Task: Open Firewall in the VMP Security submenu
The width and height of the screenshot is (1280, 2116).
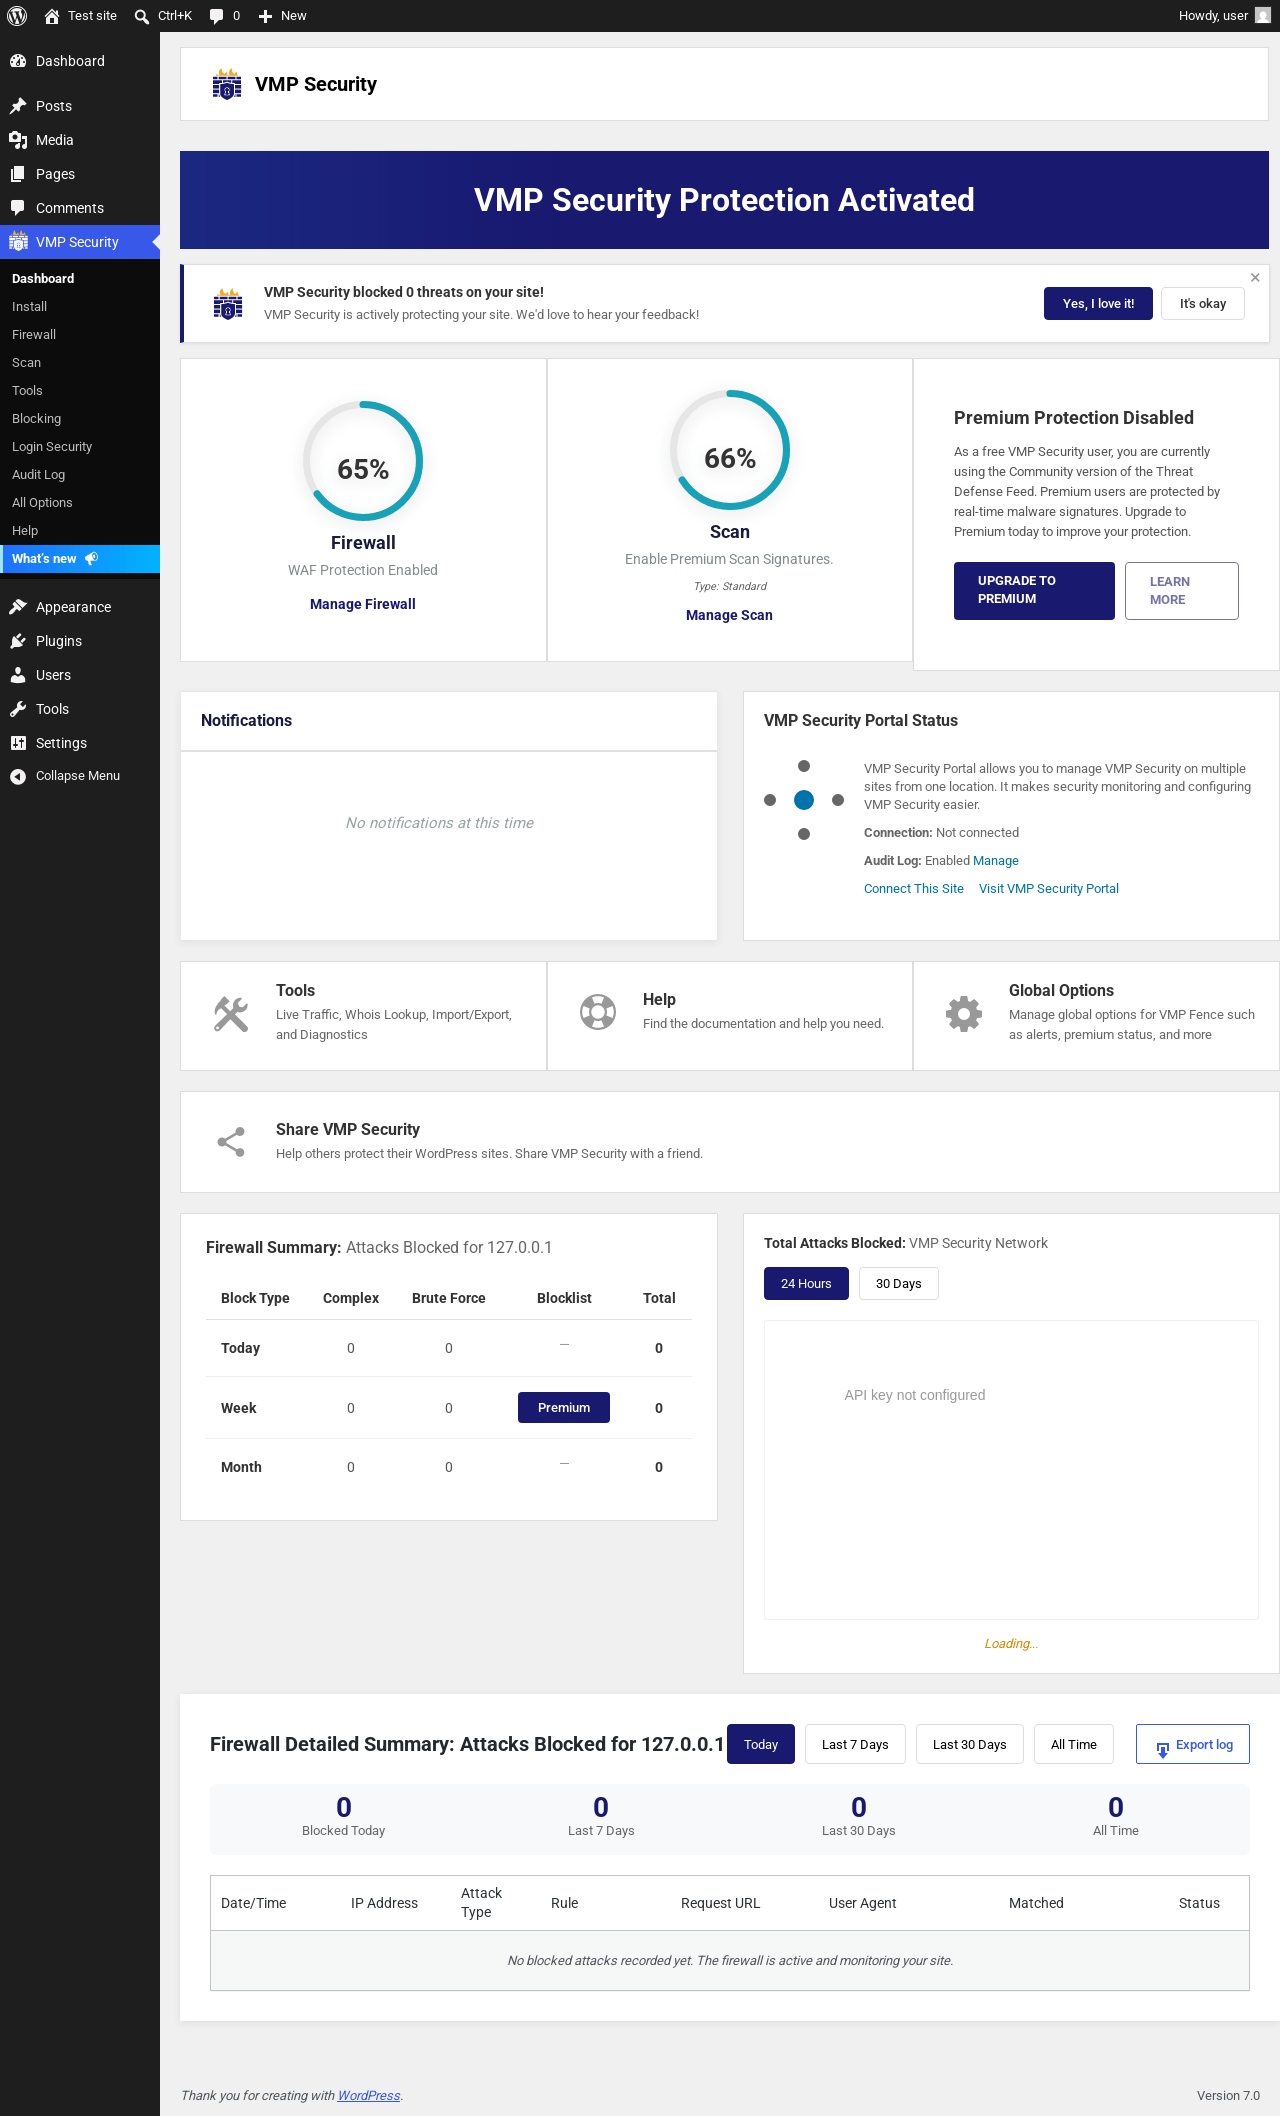Action: (34, 335)
